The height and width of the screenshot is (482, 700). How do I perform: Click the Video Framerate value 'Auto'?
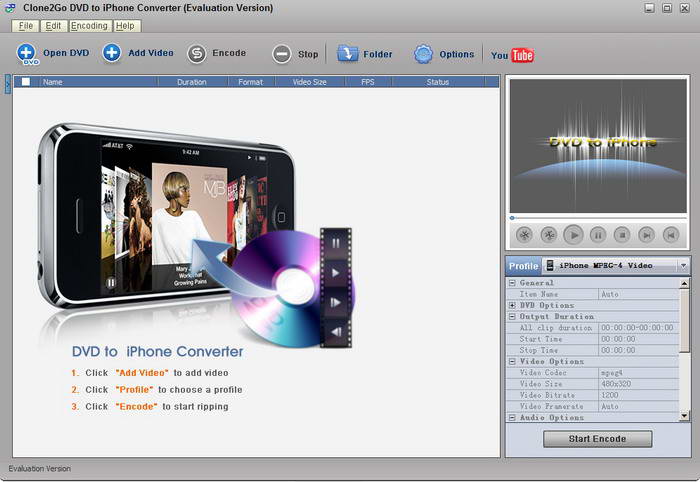(x=638, y=406)
